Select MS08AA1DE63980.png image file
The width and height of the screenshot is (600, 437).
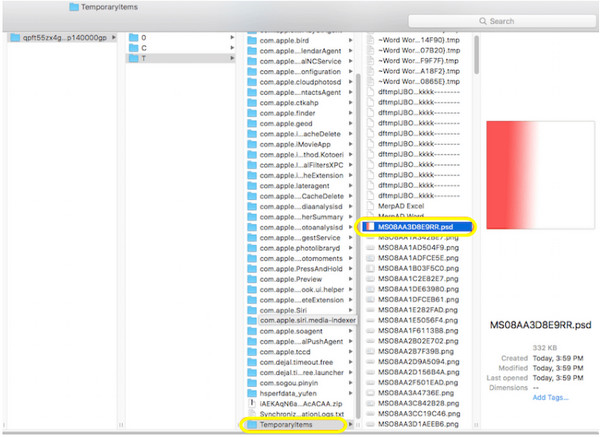tap(415, 286)
